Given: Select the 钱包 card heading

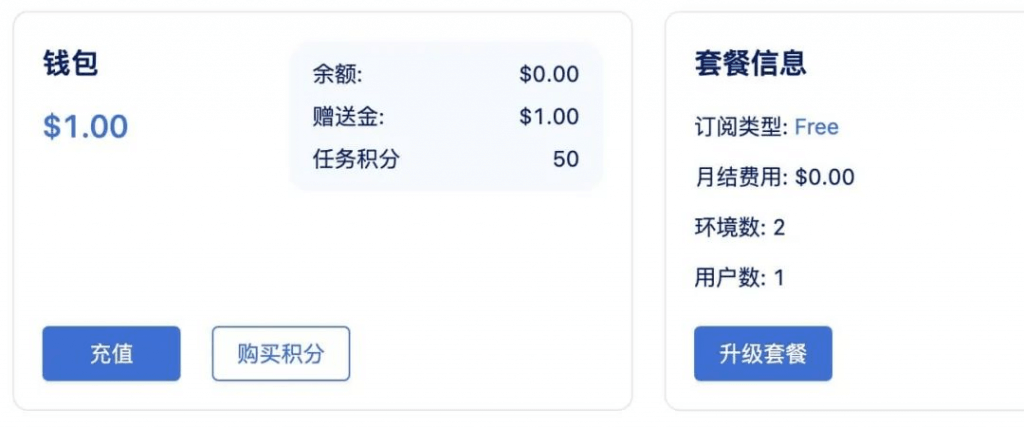Looking at the screenshot, I should (x=70, y=63).
